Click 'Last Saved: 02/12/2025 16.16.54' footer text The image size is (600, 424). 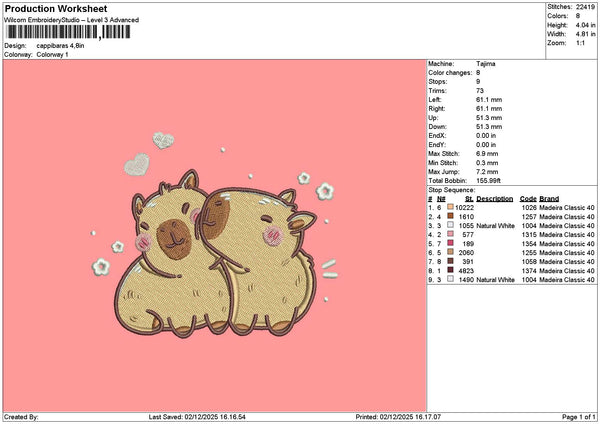pos(197,417)
